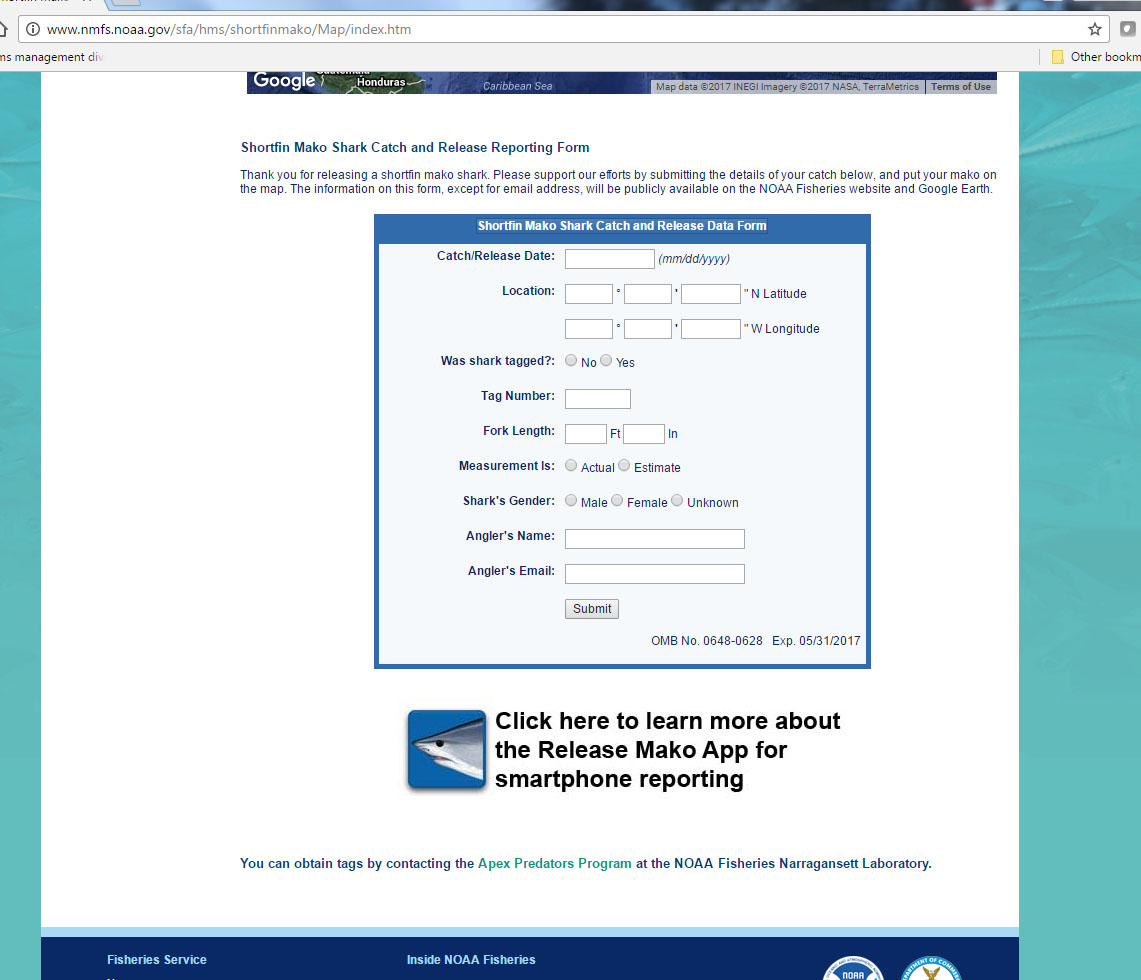Select Female as shark's gender
The height and width of the screenshot is (980, 1141).
pyautogui.click(x=617, y=501)
